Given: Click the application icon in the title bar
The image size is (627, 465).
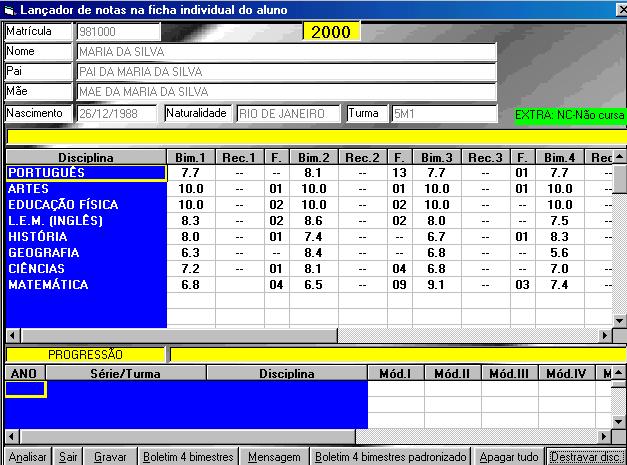Looking at the screenshot, I should click(10, 9).
